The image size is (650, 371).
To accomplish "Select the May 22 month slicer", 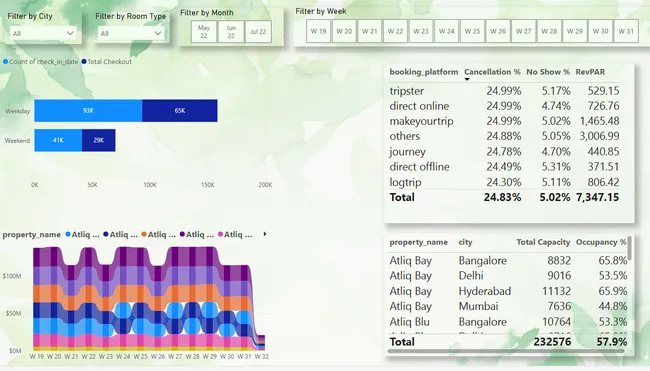I will pos(204,32).
